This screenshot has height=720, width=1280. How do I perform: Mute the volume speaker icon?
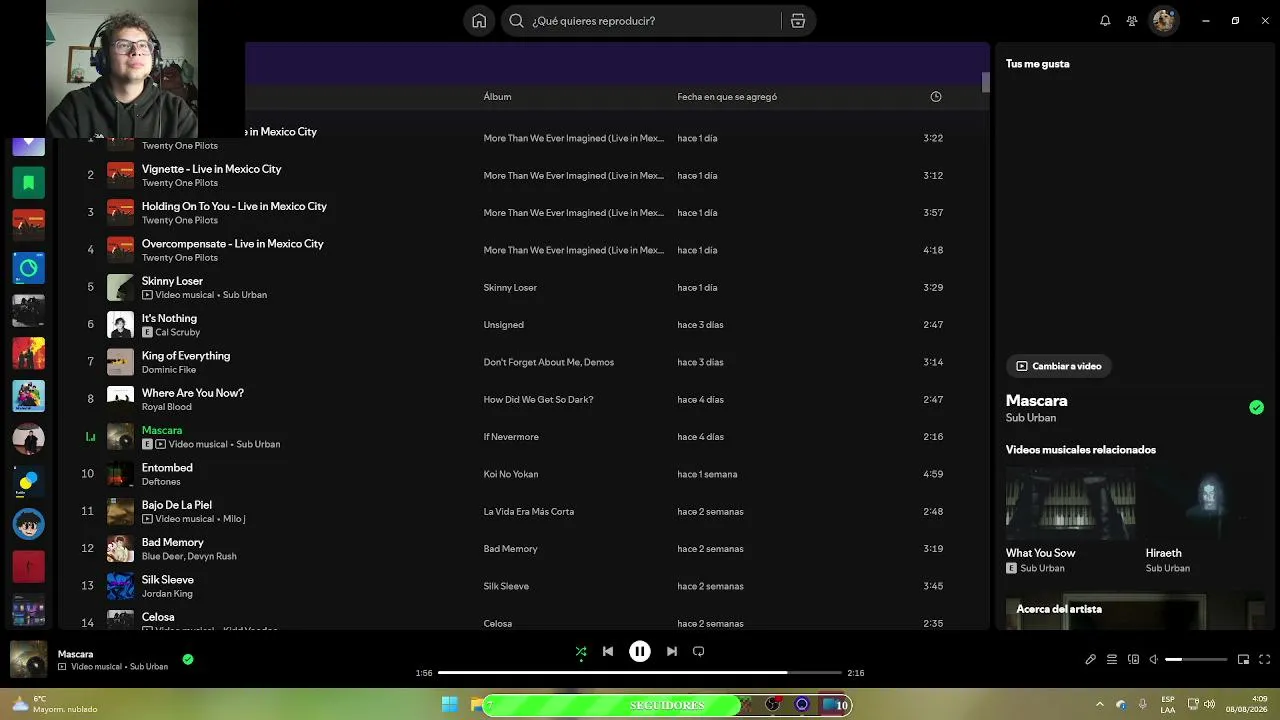point(1153,660)
